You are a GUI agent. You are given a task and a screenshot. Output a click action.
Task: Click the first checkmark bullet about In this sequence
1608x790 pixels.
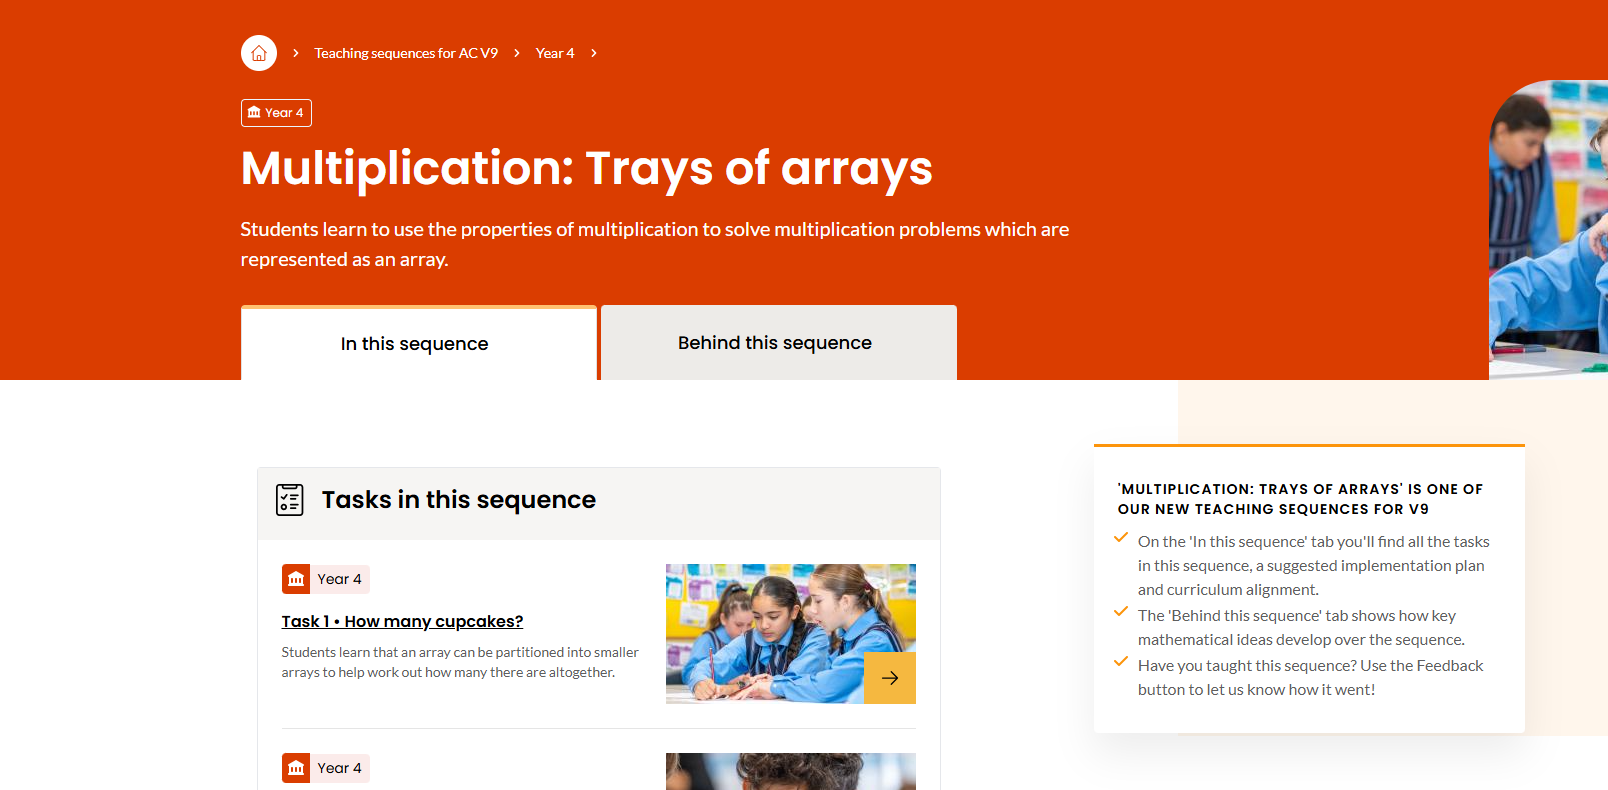point(1121,538)
